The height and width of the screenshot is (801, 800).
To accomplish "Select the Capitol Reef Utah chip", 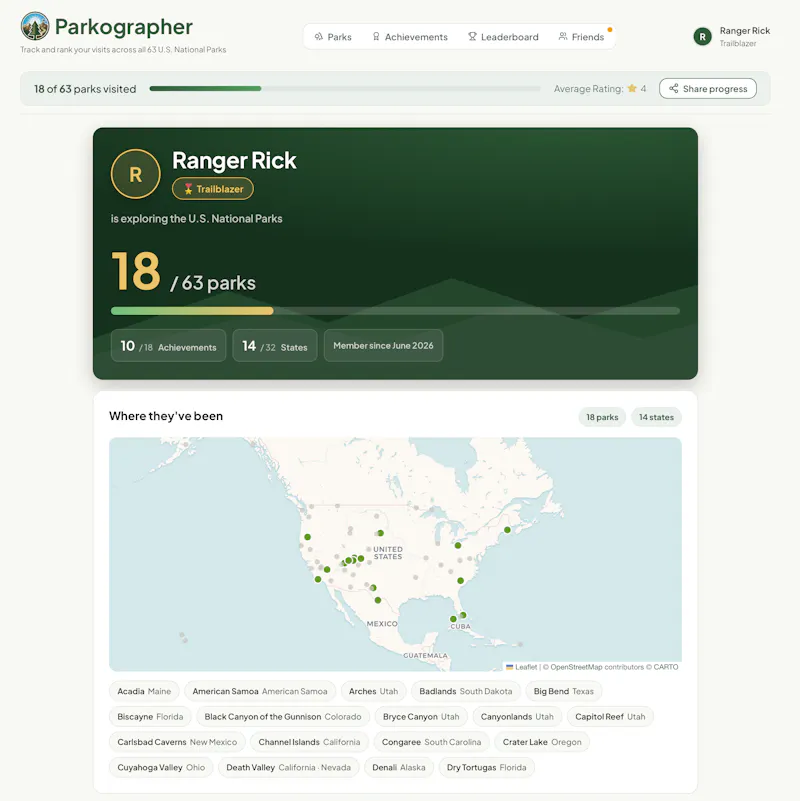I will coord(610,717).
